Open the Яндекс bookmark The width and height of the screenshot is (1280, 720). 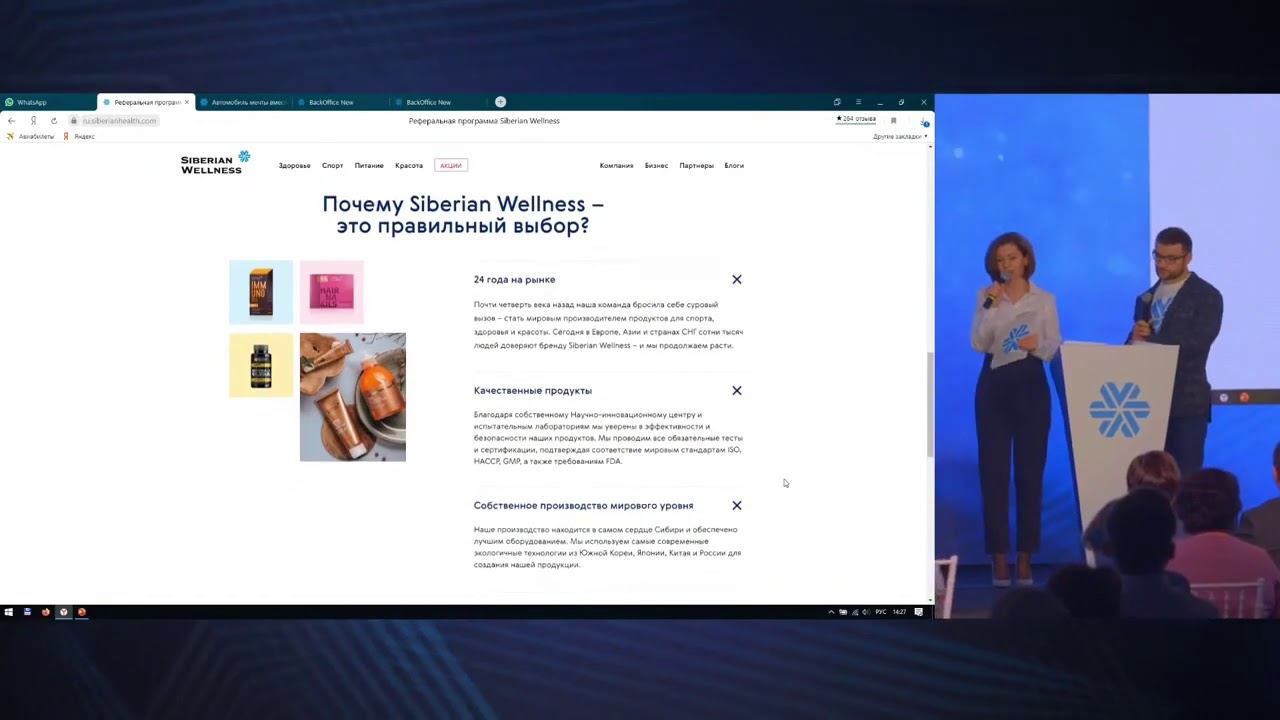click(80, 136)
